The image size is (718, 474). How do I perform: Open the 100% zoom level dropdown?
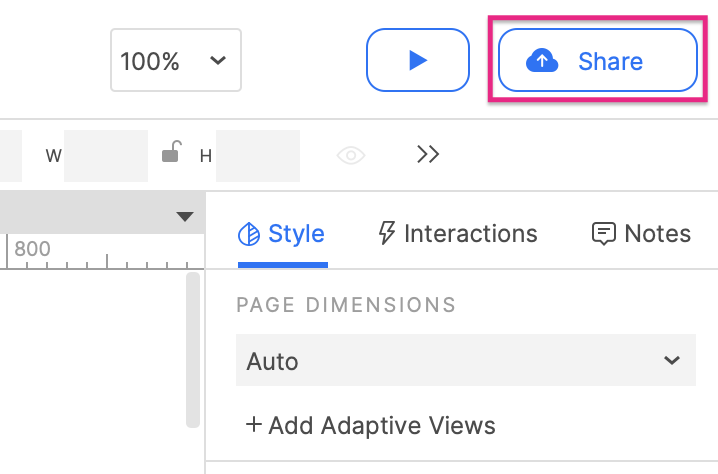[x=175, y=61]
